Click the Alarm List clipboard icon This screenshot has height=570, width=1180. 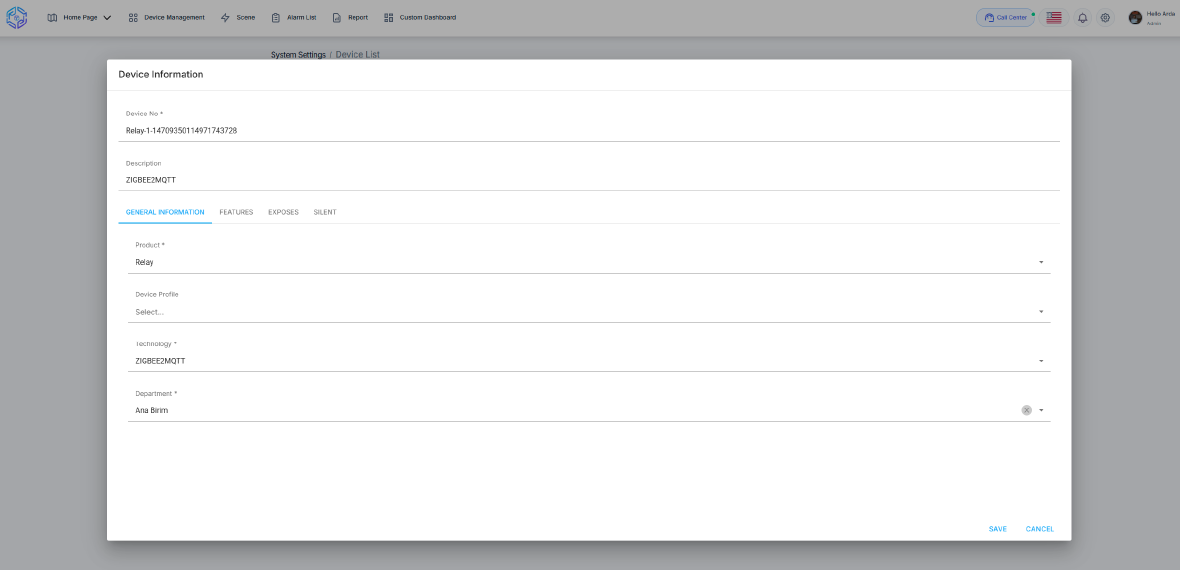coord(276,17)
